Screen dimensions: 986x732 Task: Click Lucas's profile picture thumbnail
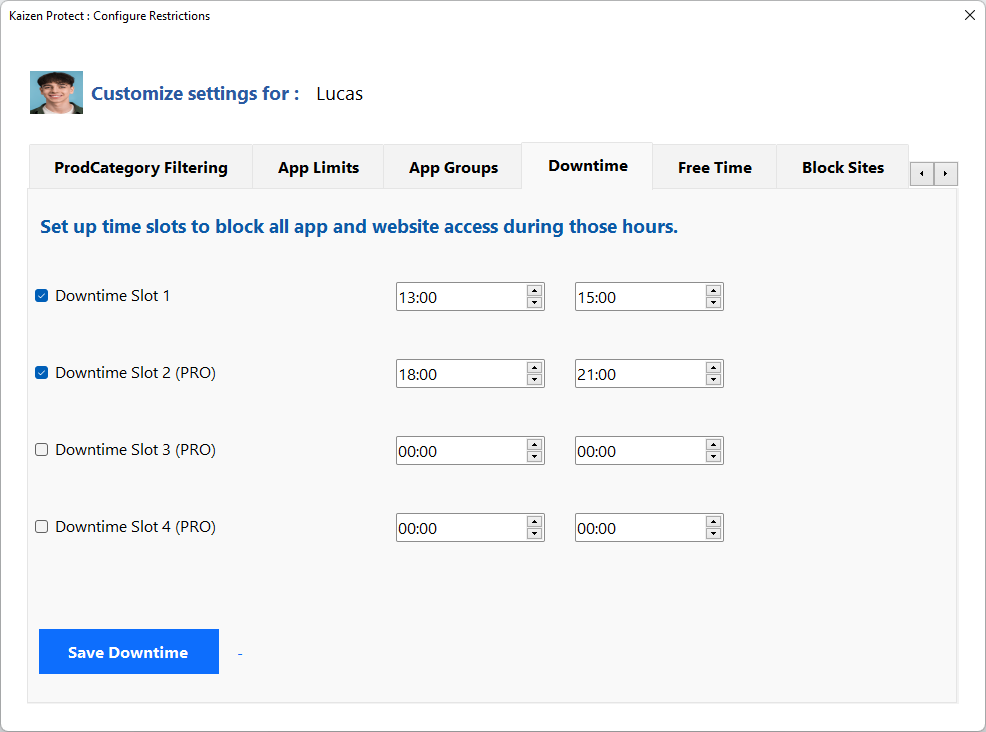(56, 93)
